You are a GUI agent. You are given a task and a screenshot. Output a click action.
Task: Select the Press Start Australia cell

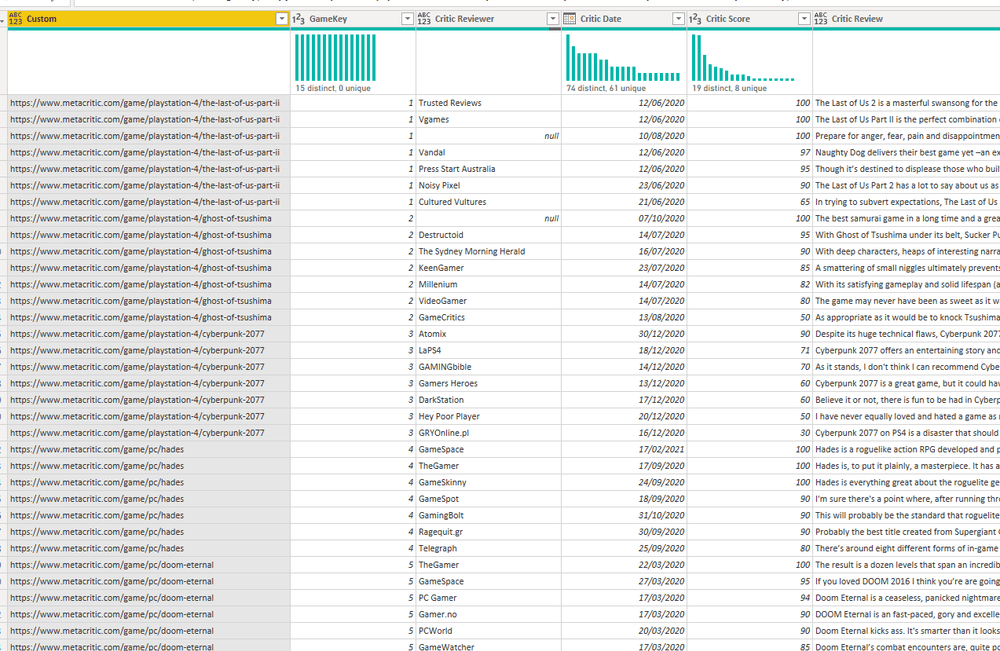[x=489, y=170]
